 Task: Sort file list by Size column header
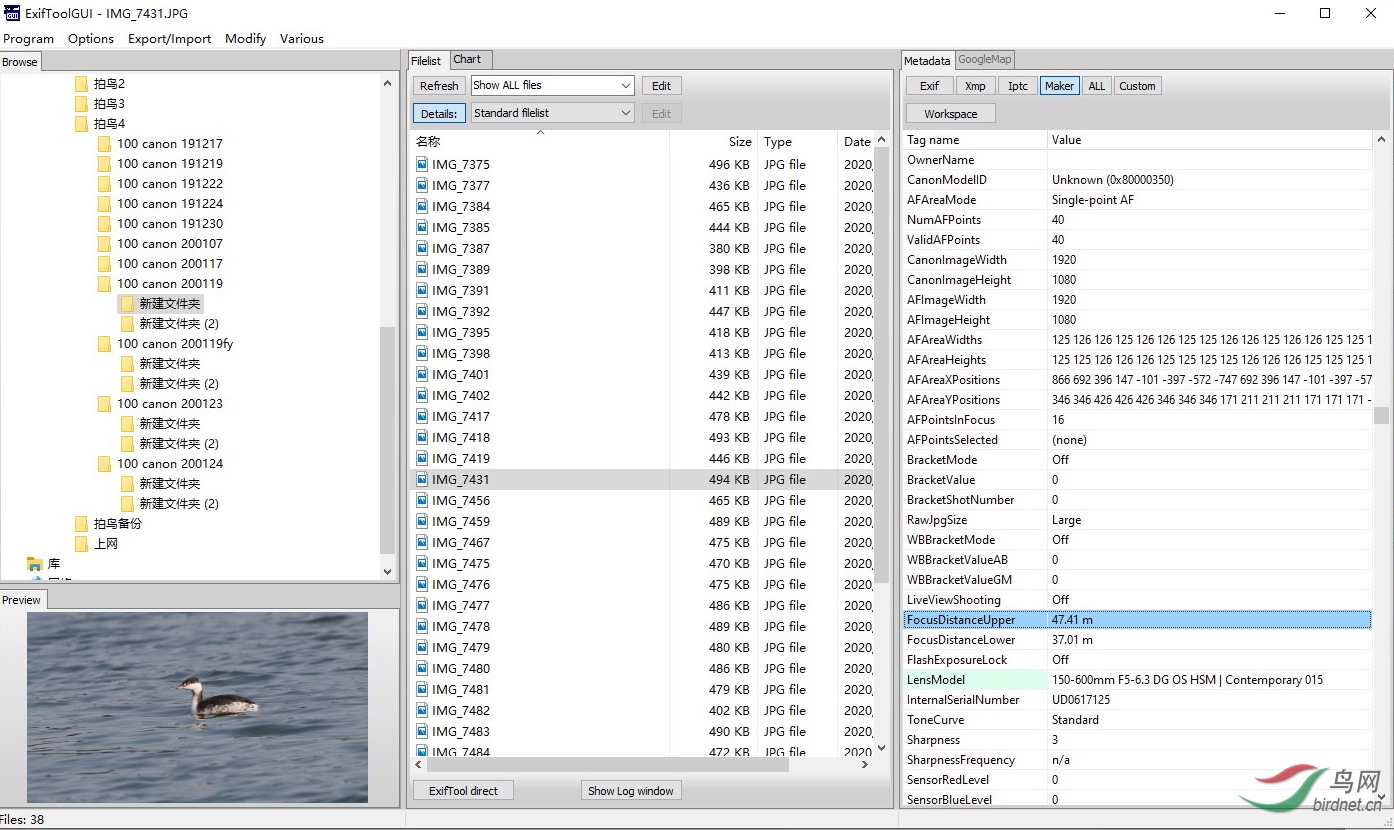point(713,142)
